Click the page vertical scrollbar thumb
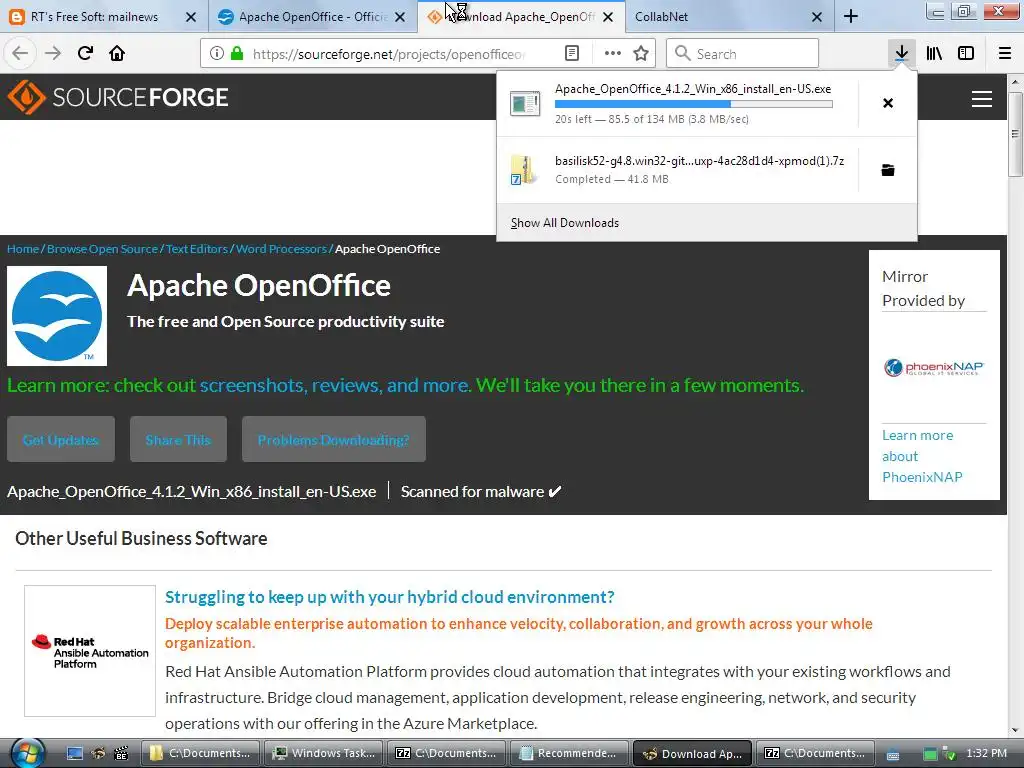The width and height of the screenshot is (1024, 768). coord(1015,134)
